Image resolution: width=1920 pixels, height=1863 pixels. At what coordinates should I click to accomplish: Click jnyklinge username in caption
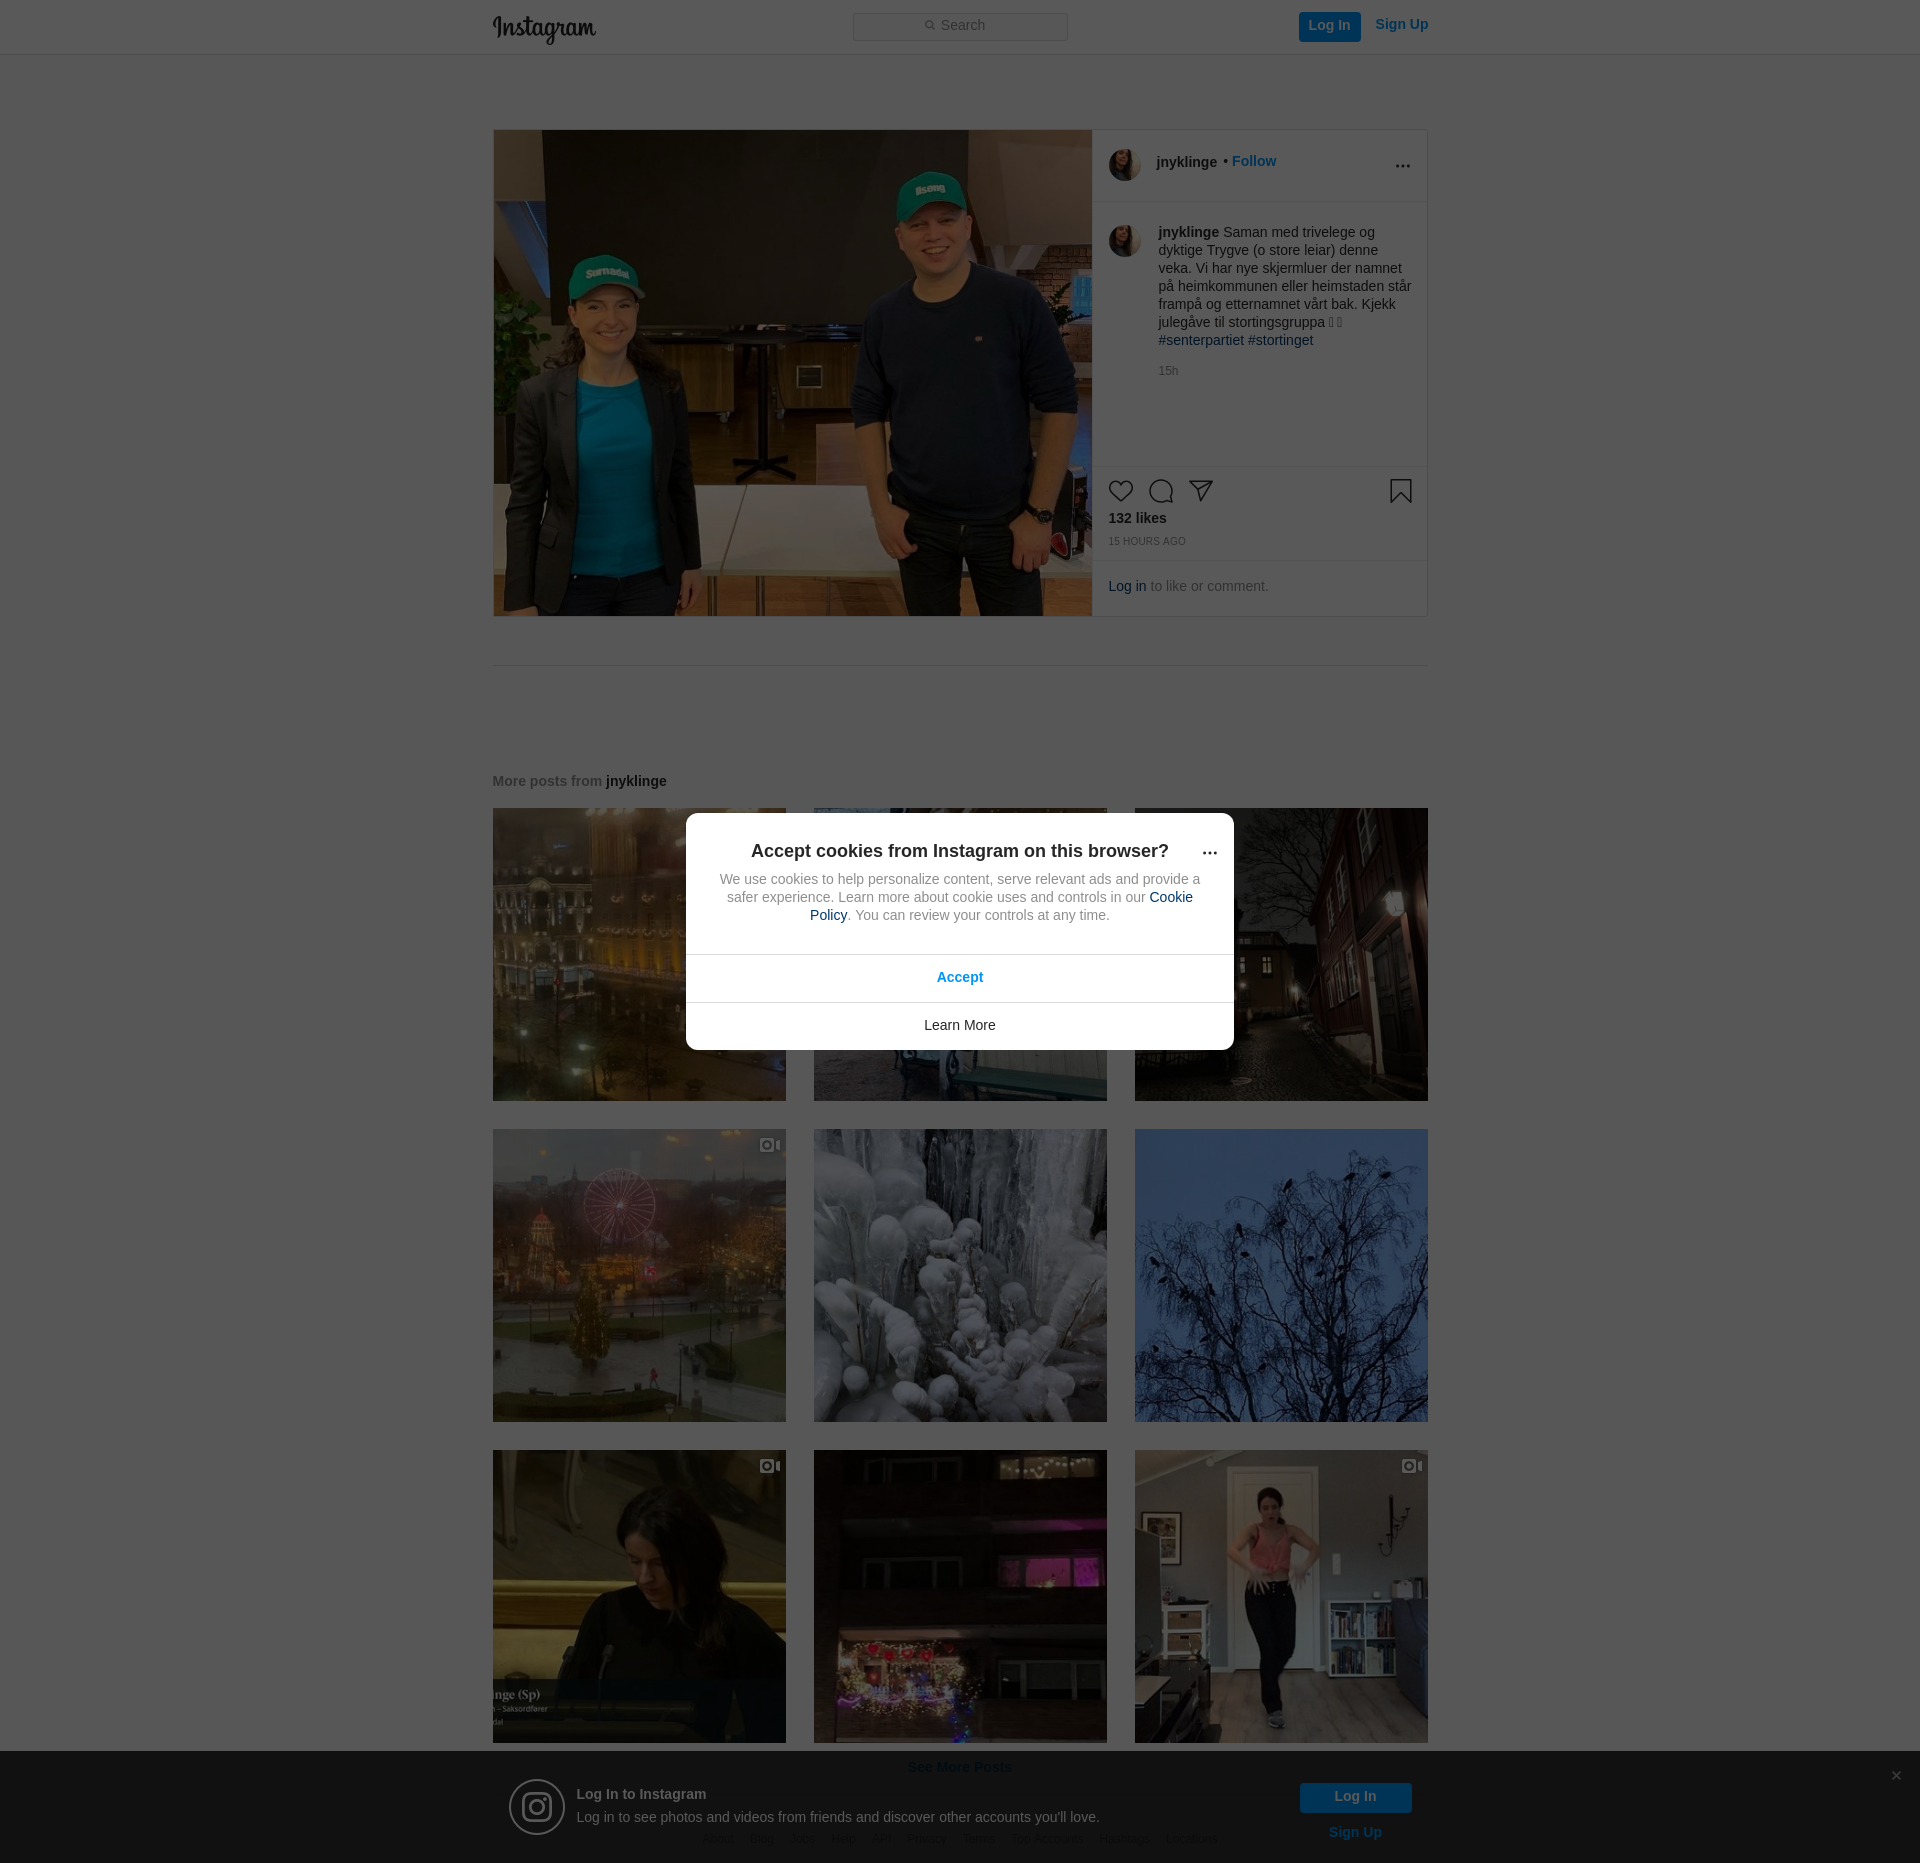point(1188,232)
